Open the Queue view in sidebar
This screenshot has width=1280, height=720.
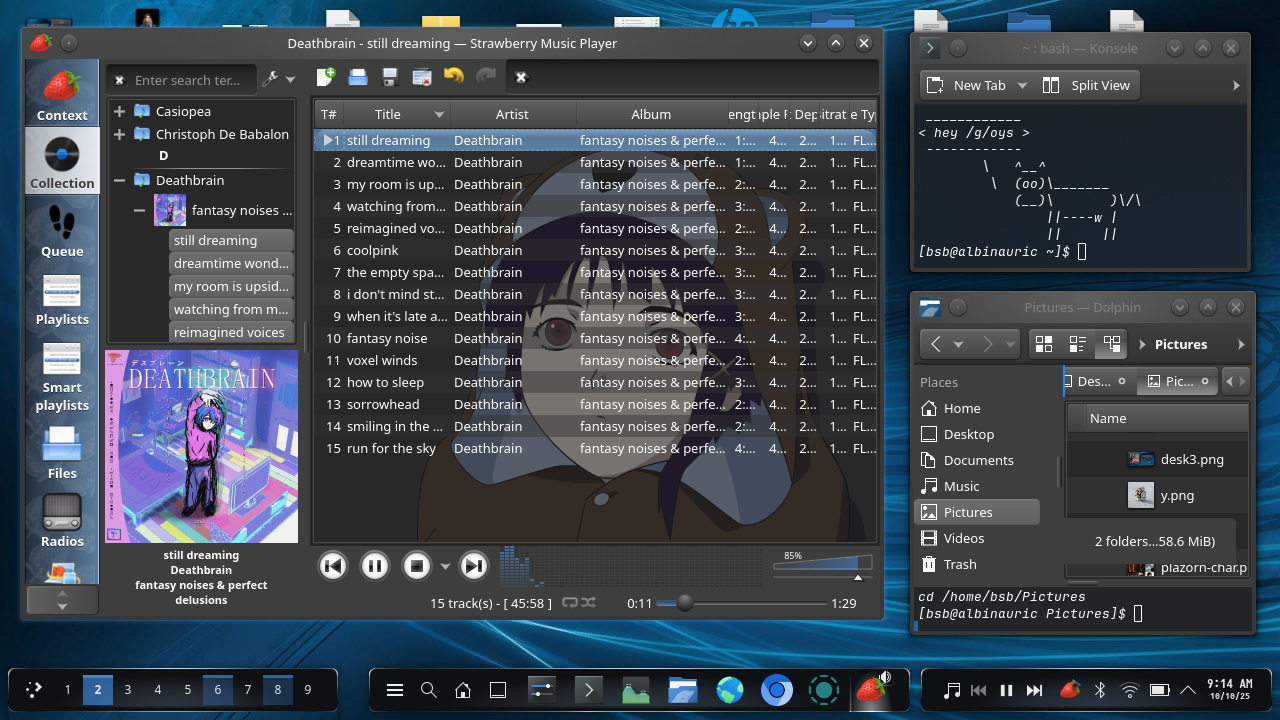click(x=62, y=231)
